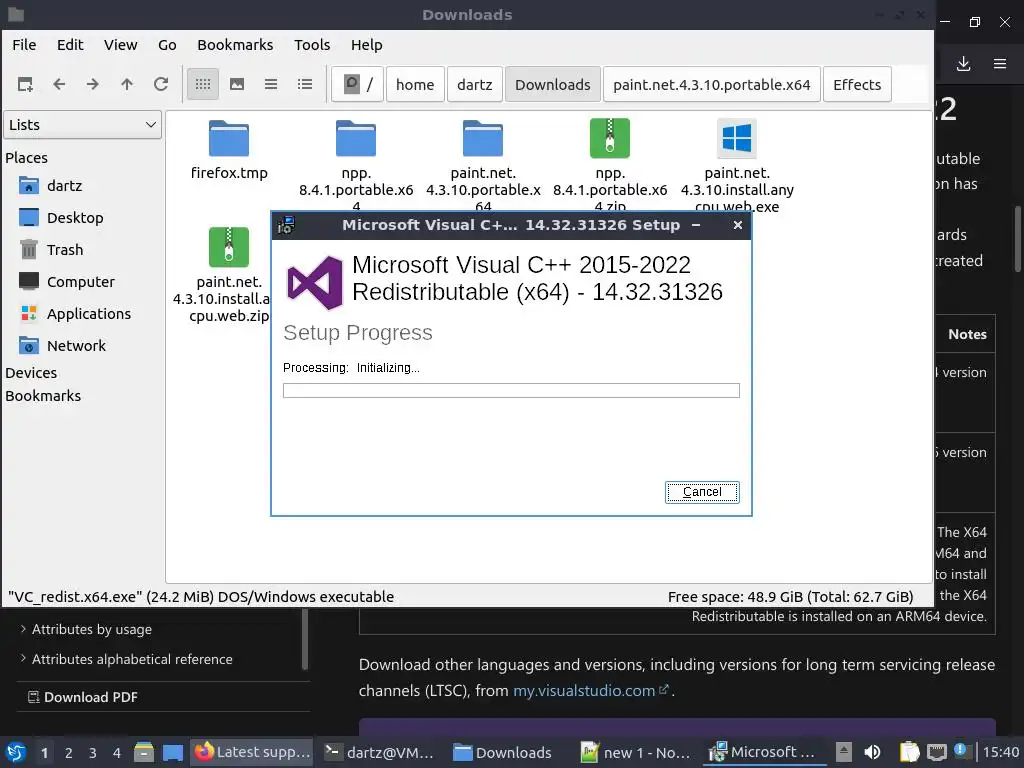Switch to detailed list view mode

305,84
